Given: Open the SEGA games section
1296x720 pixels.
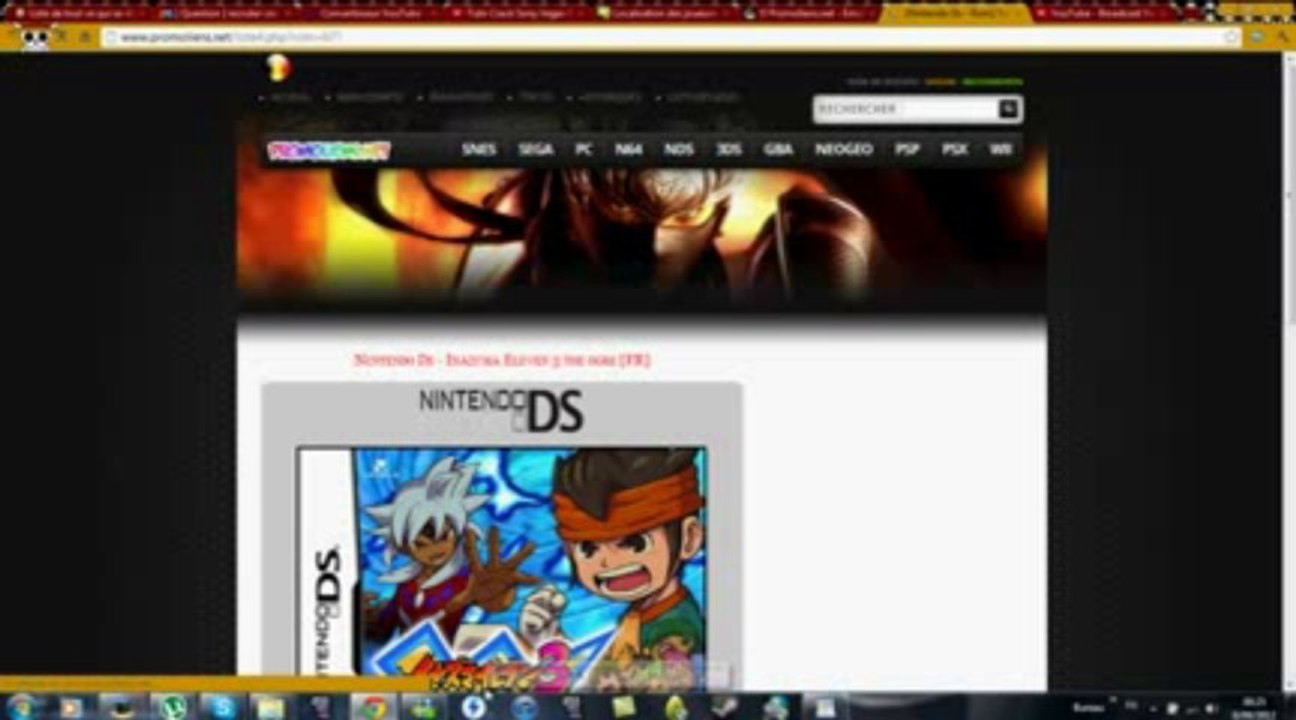Looking at the screenshot, I should (536, 149).
